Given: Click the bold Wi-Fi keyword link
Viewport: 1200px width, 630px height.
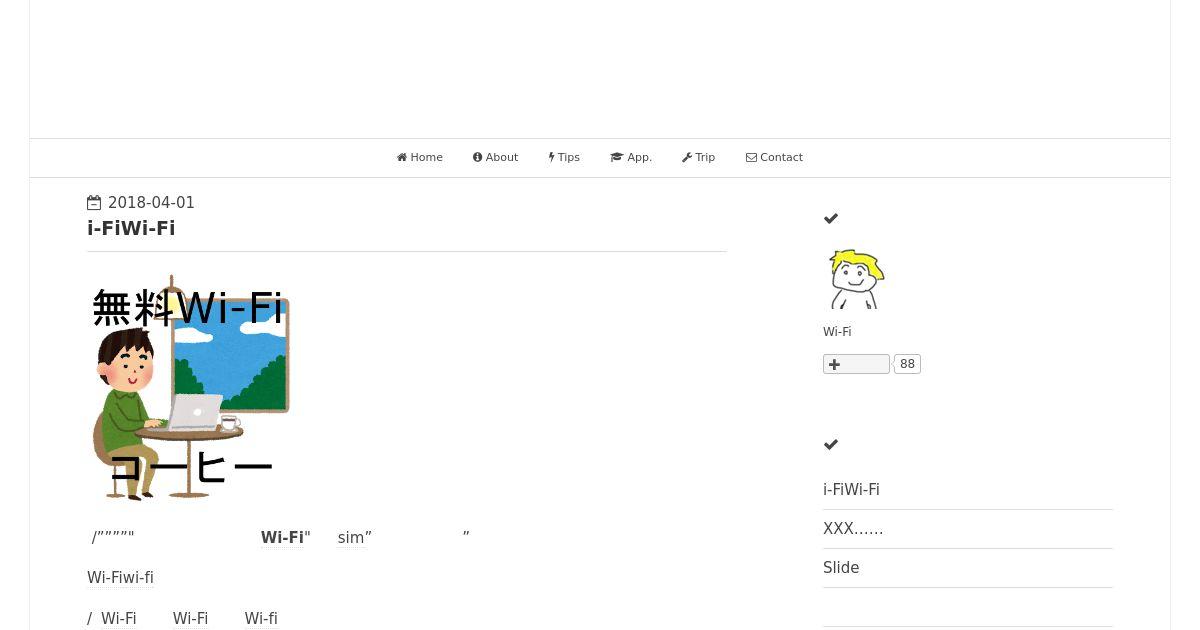Looking at the screenshot, I should coord(282,538).
